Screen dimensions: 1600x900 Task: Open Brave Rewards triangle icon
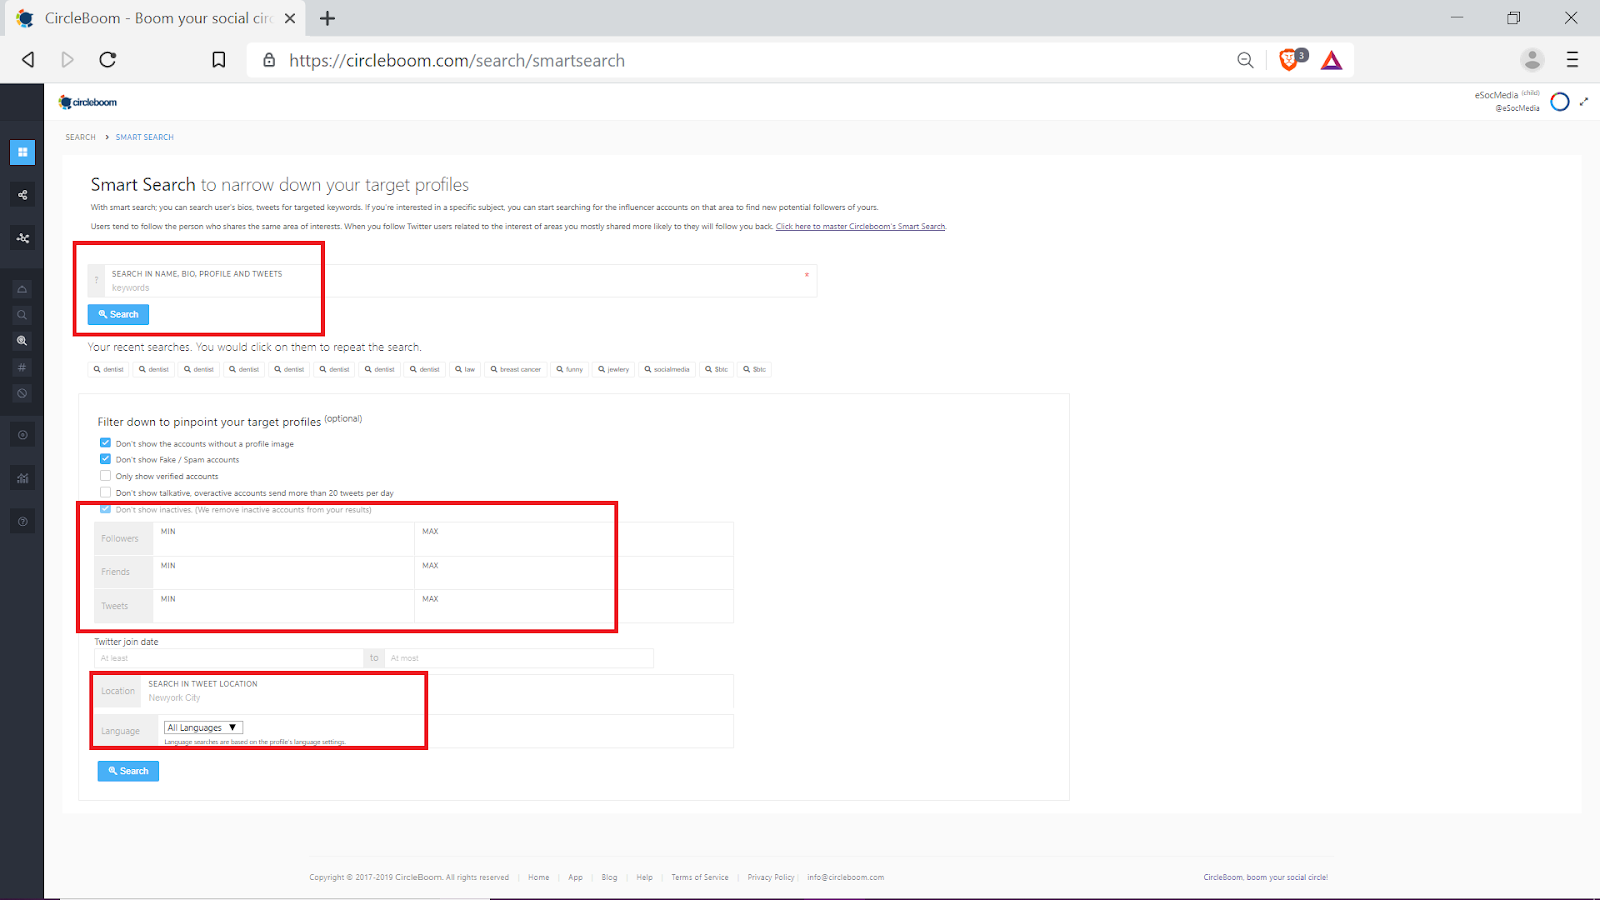(1331, 60)
